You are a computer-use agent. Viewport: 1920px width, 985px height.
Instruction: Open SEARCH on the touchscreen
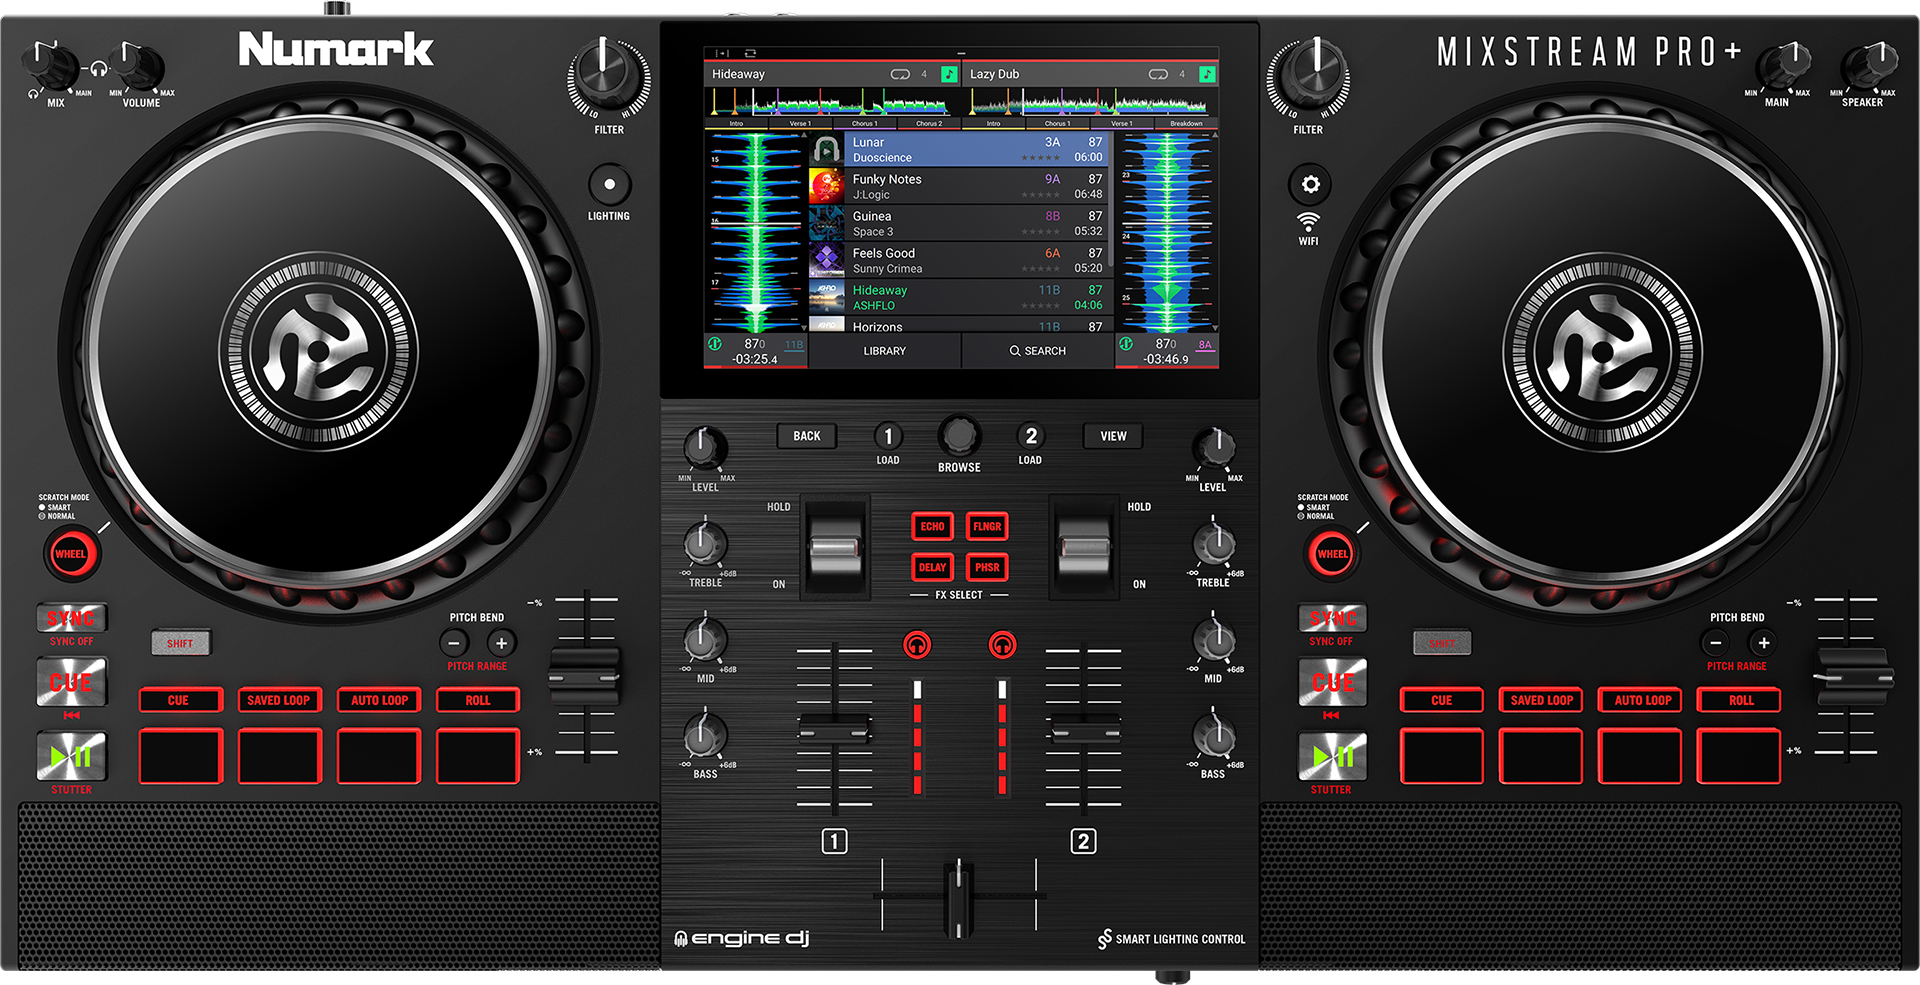click(1040, 350)
